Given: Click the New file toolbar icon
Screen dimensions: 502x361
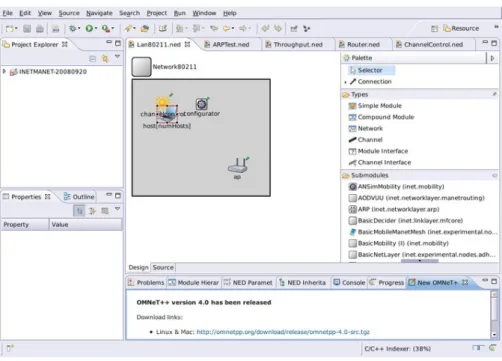Looking at the screenshot, I should coord(10,29).
